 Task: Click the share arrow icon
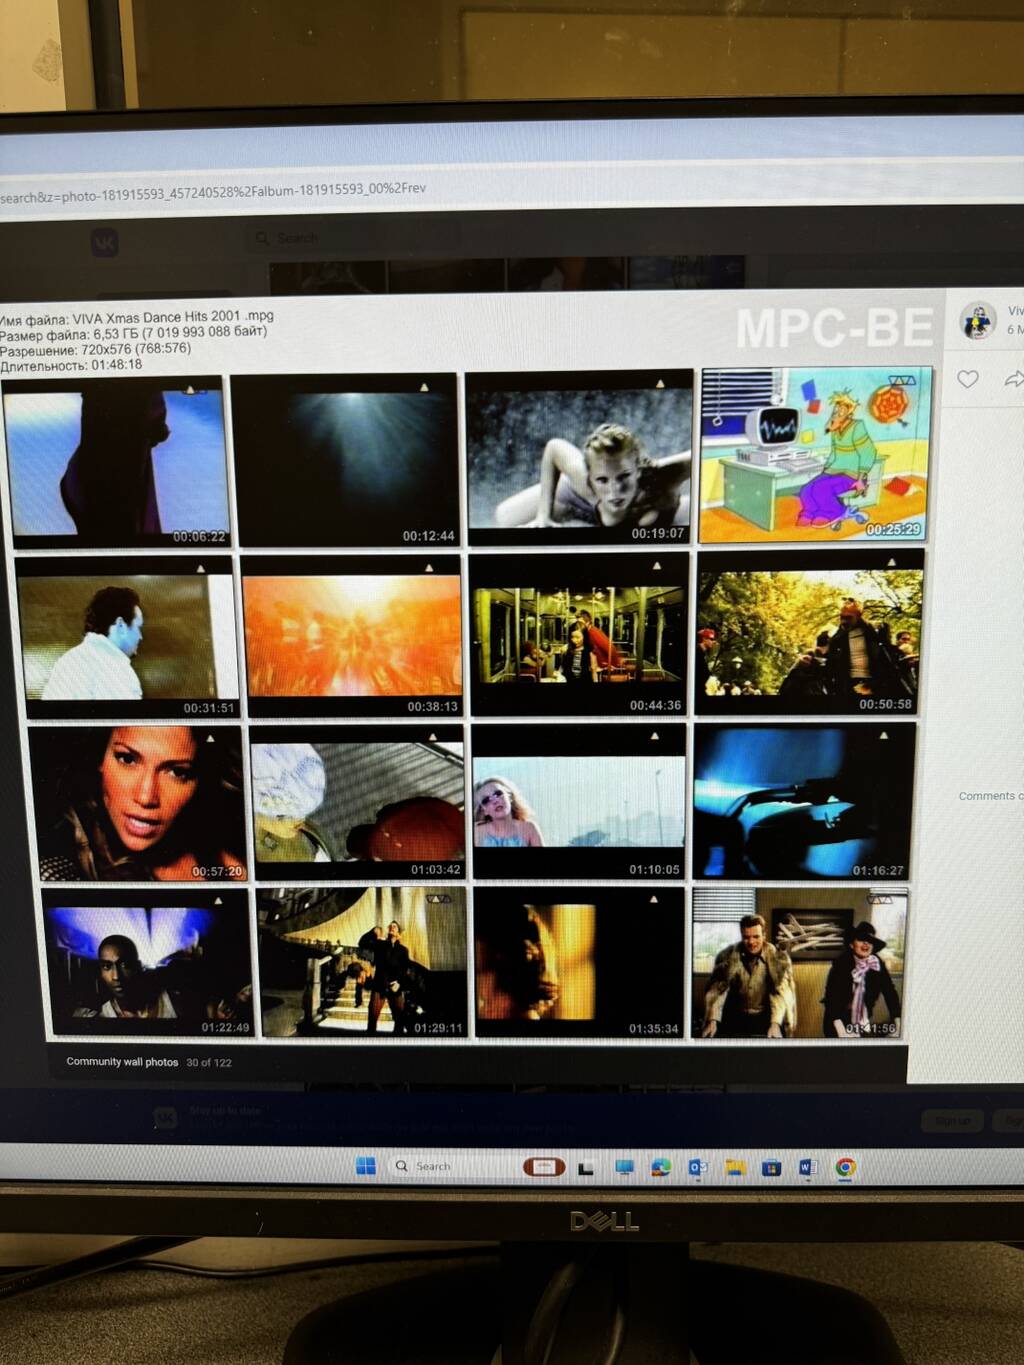pyautogui.click(x=1013, y=379)
